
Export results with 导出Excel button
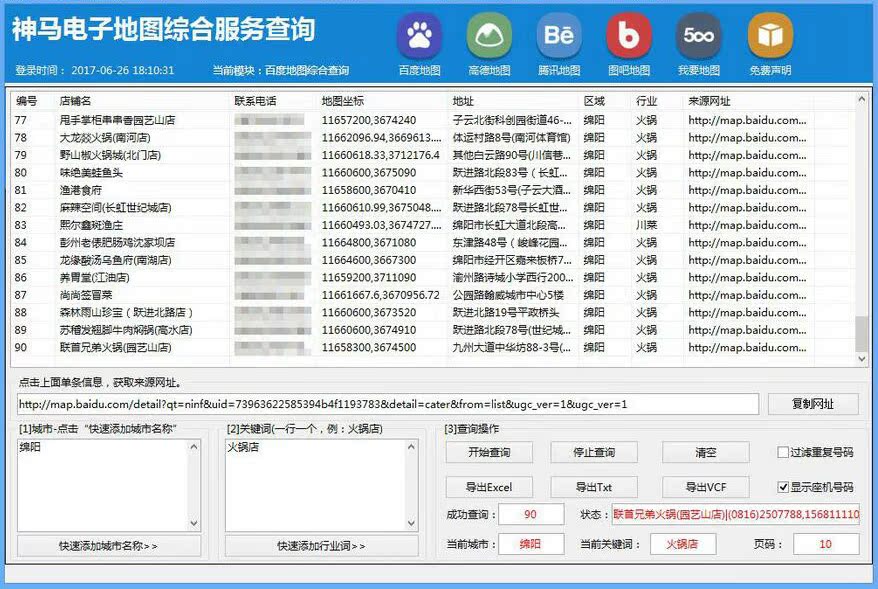pos(489,487)
